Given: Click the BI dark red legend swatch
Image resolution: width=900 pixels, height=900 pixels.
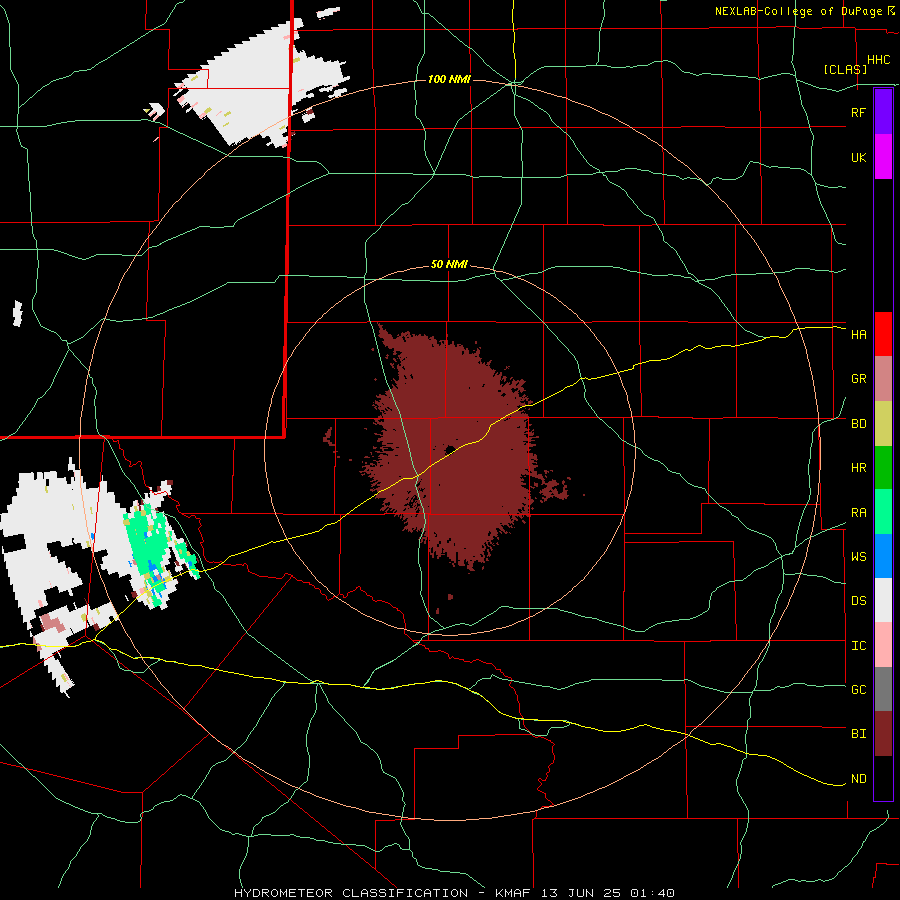Looking at the screenshot, I should click(883, 734).
